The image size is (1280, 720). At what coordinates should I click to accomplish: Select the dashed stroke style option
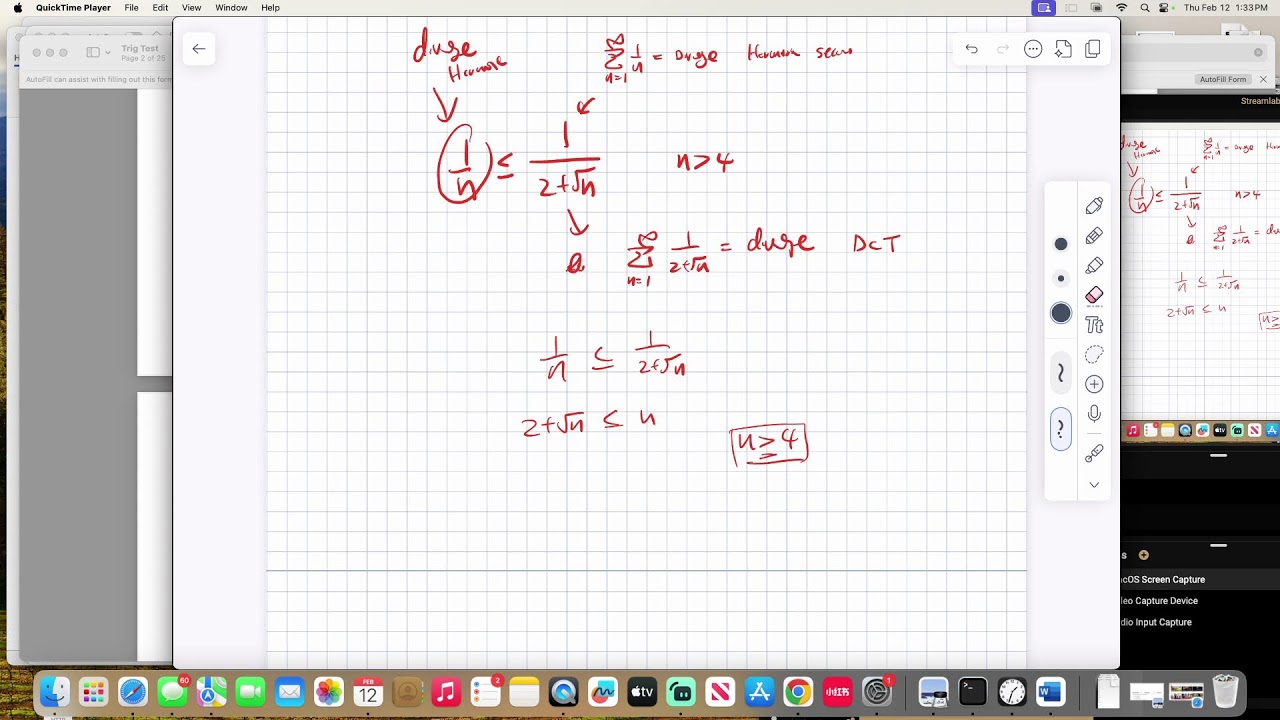tap(1061, 429)
